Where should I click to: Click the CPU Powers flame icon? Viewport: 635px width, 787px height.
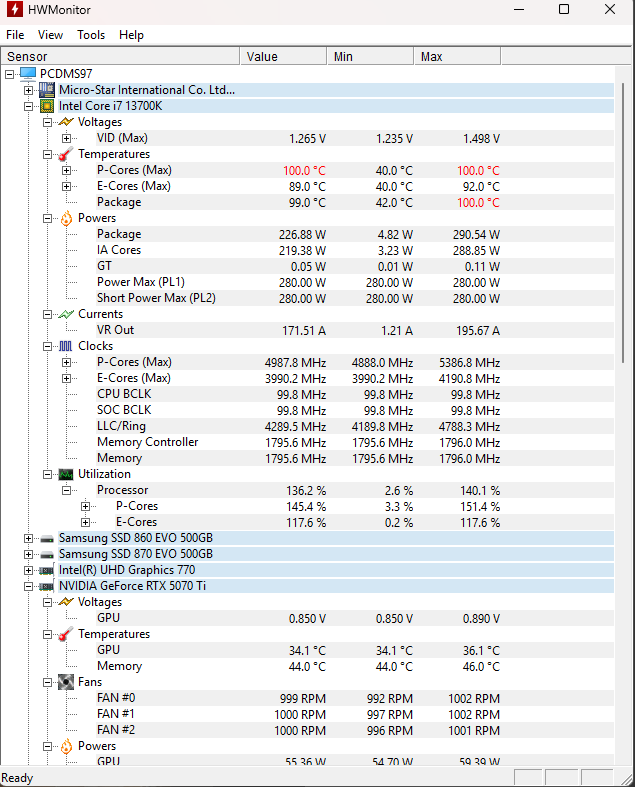tap(66, 218)
